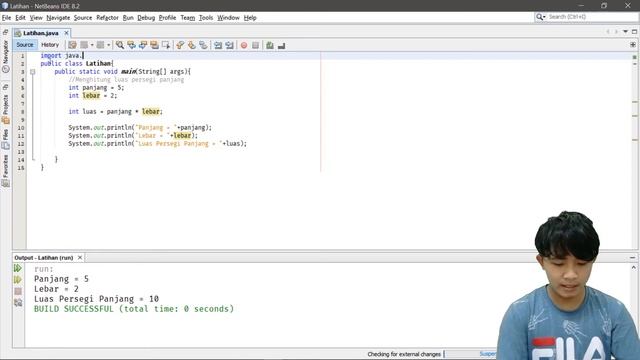
Task: Open the Navigate menu
Action: click(58, 18)
